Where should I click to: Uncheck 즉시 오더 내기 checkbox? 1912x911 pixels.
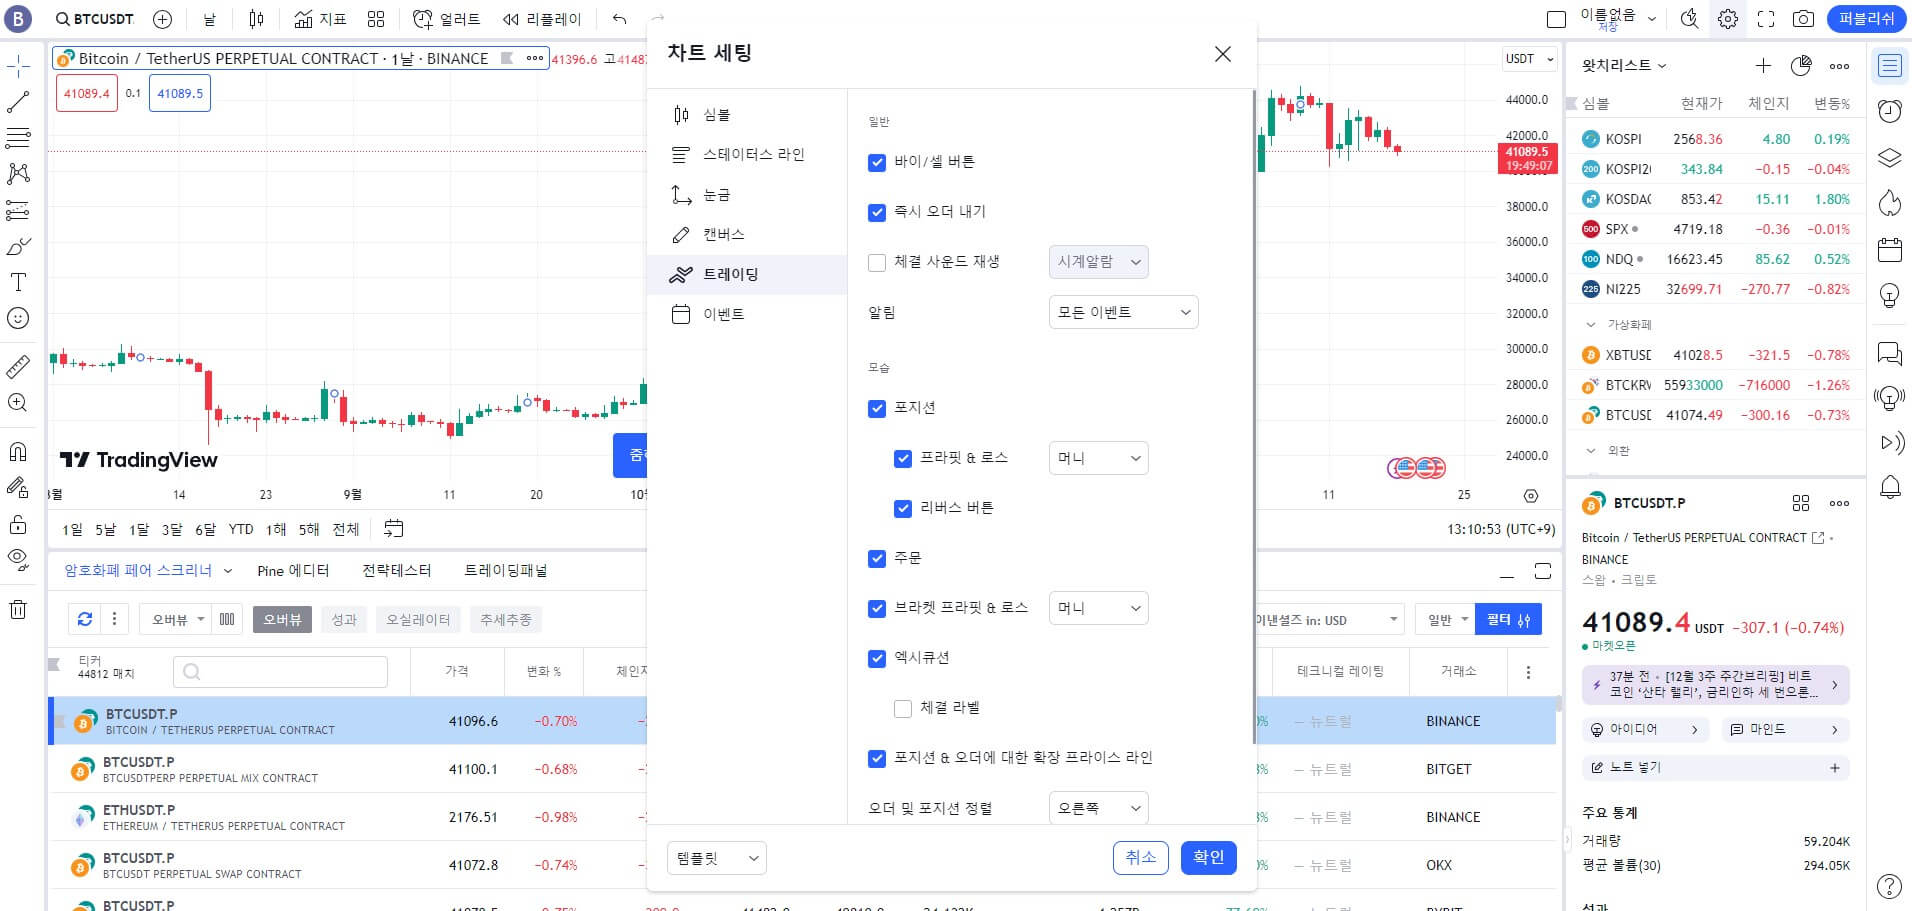point(877,212)
